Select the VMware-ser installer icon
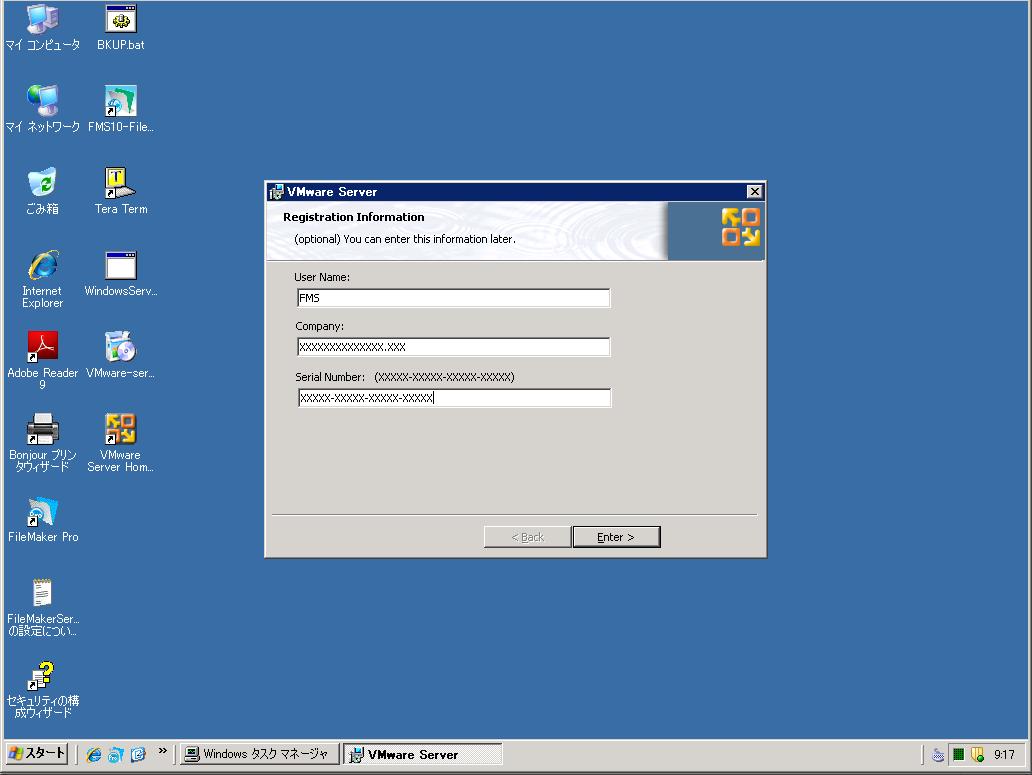This screenshot has height=775, width=1032. (120, 355)
